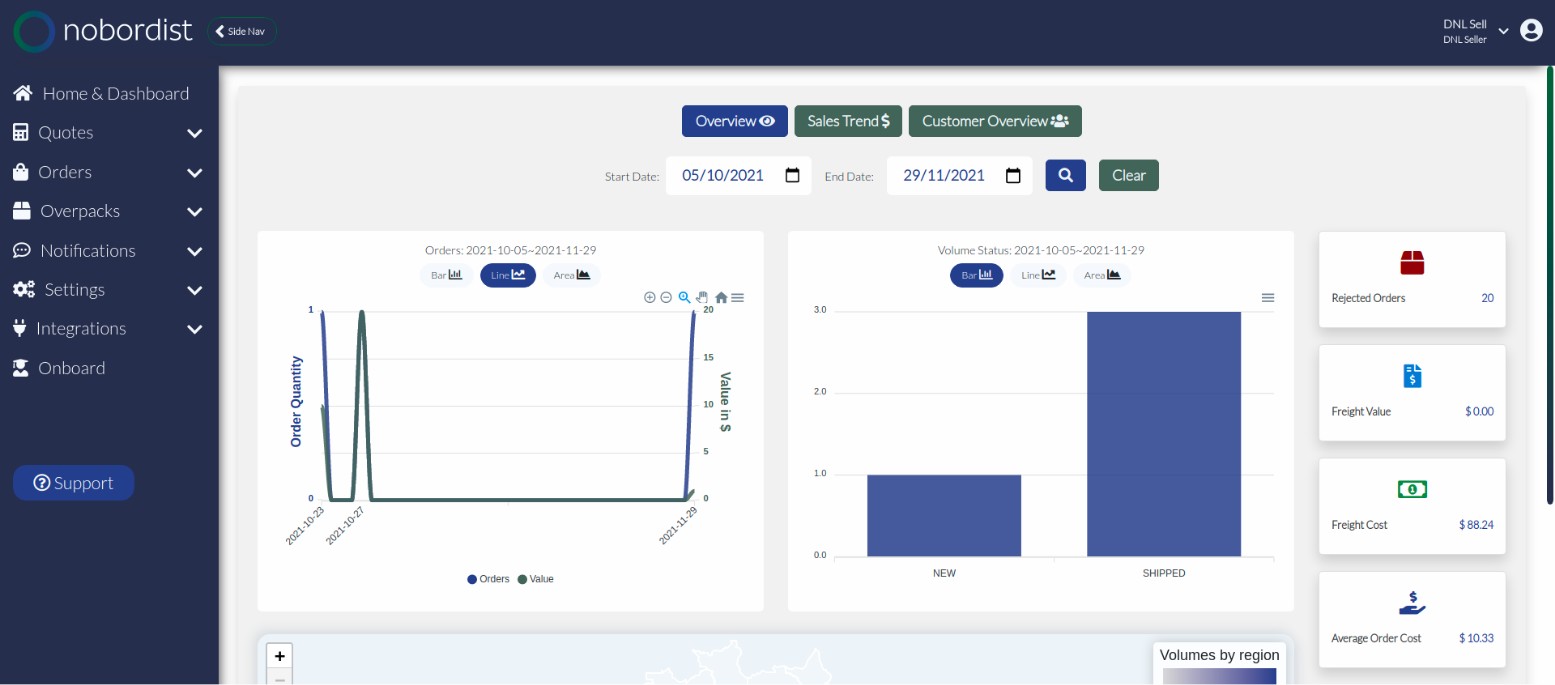The width and height of the screenshot is (1555, 685).
Task: Switch Volume Status chart to Line view
Action: (1038, 275)
